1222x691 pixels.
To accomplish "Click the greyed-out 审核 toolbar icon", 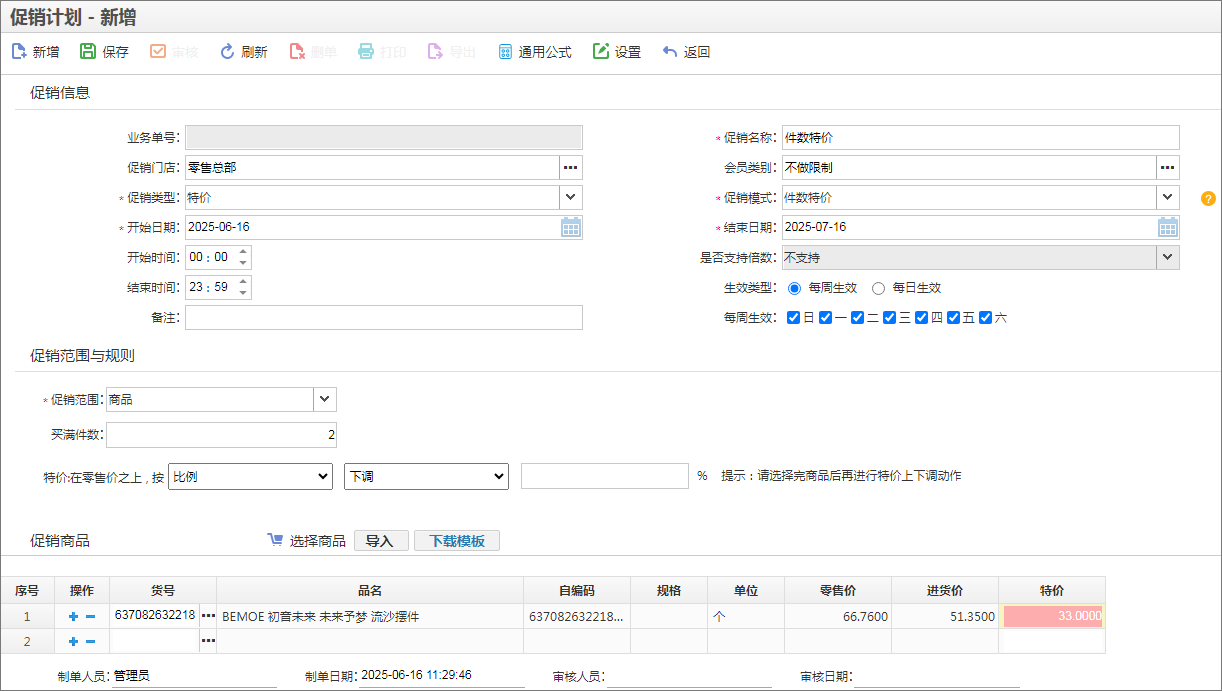I will click(158, 52).
